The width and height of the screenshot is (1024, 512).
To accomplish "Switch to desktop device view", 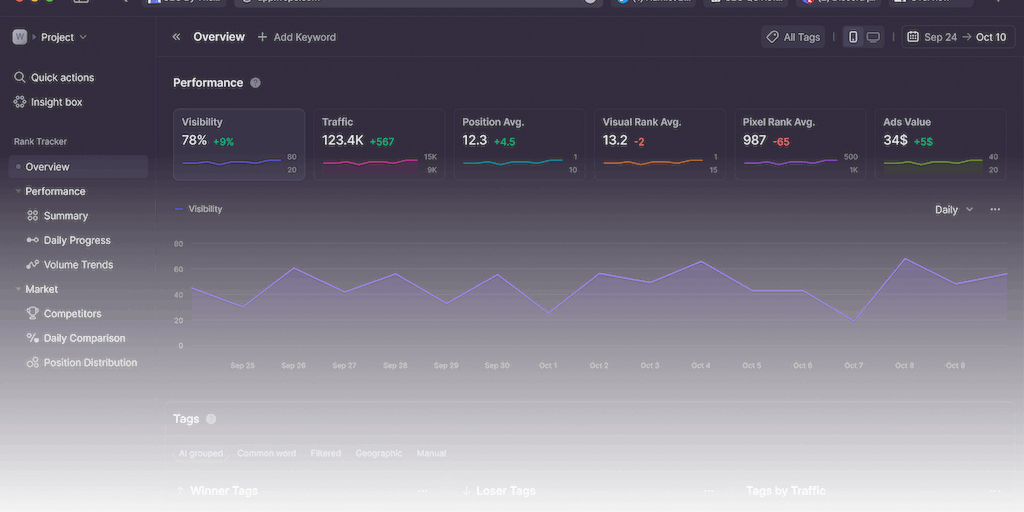I will pyautogui.click(x=873, y=37).
